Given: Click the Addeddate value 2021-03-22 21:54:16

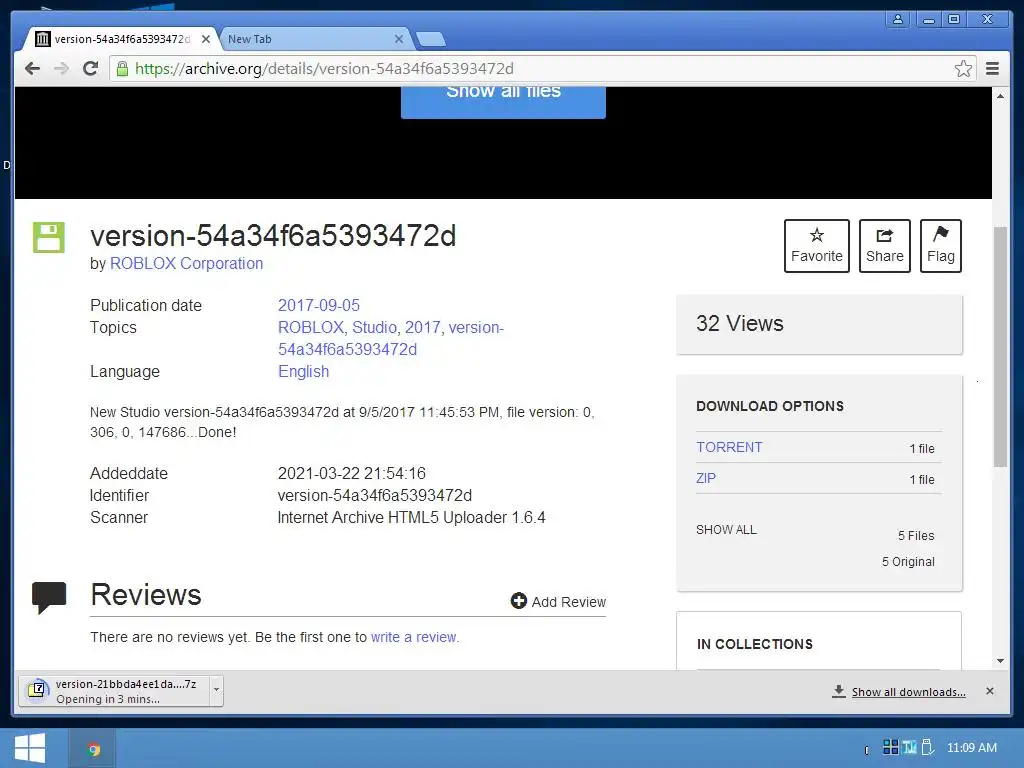Looking at the screenshot, I should 351,473.
